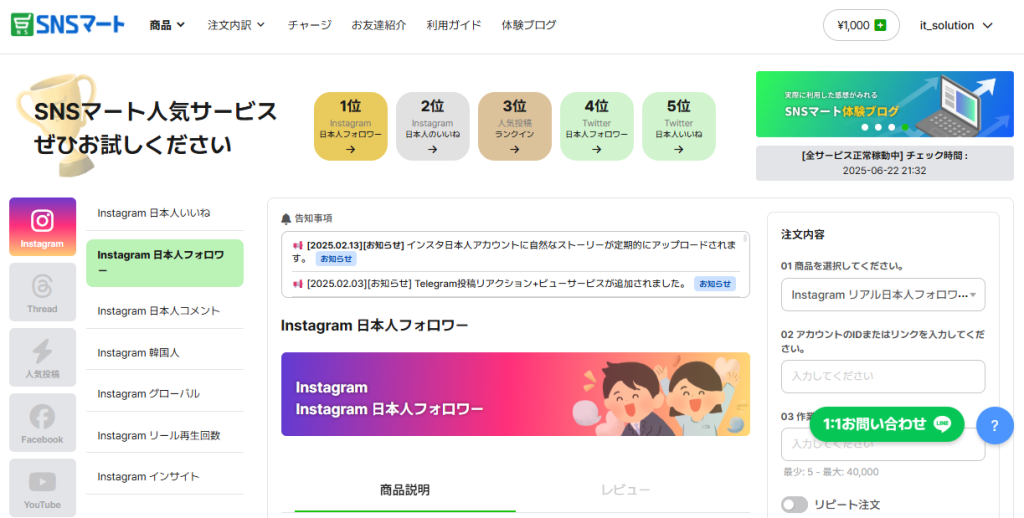Select the 人気投稿 lightning icon
The width and height of the screenshot is (1024, 518).
pyautogui.click(x=42, y=357)
